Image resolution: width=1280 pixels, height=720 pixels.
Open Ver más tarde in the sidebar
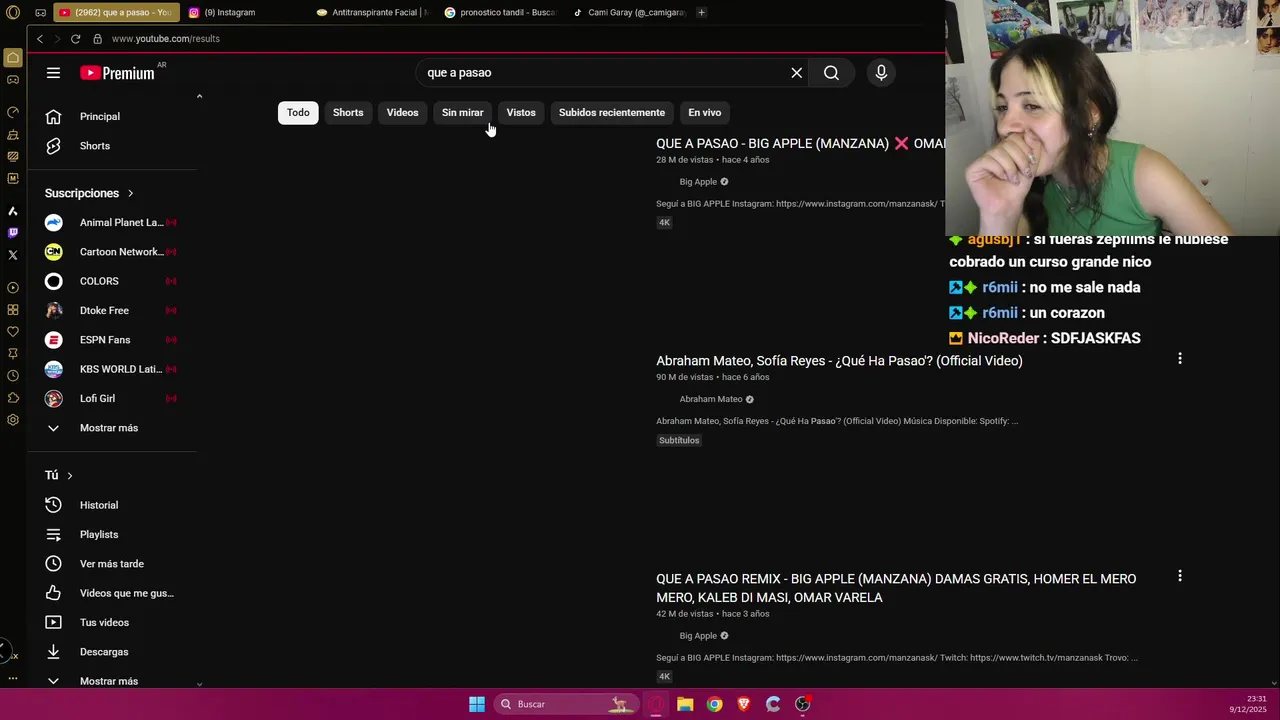point(110,564)
